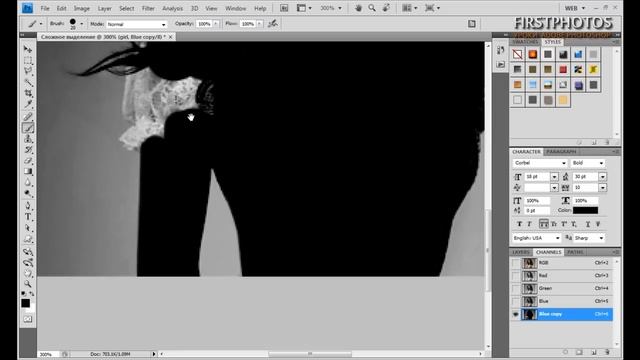Select the Path Selection tool
The image size is (640, 360).
(x=28, y=228)
